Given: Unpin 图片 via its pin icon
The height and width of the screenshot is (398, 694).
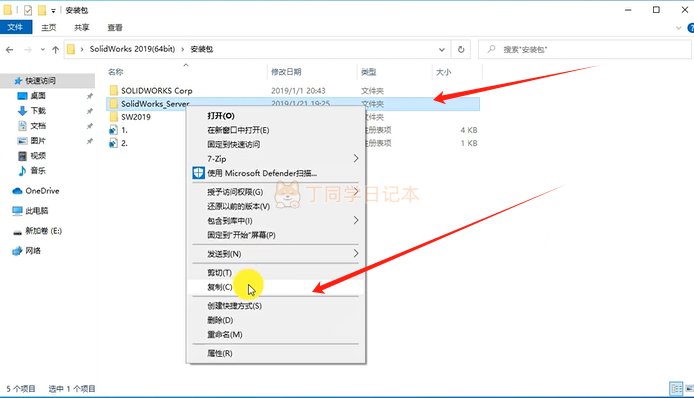Looking at the screenshot, I should (89, 141).
